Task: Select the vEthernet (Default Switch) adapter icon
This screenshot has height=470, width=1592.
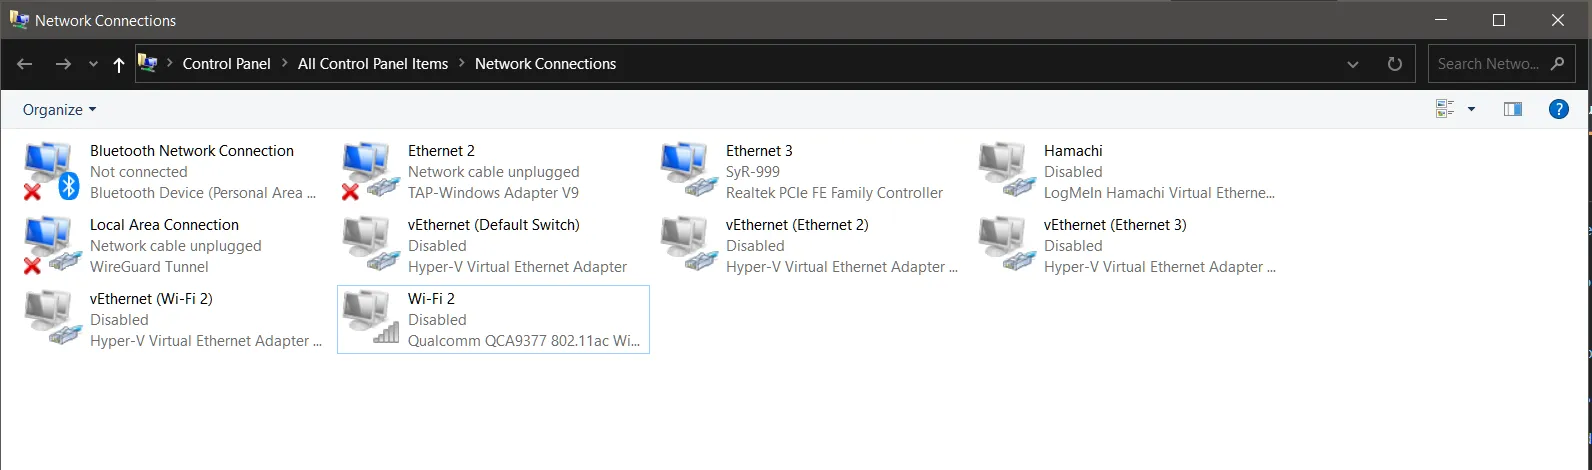Action: click(368, 245)
